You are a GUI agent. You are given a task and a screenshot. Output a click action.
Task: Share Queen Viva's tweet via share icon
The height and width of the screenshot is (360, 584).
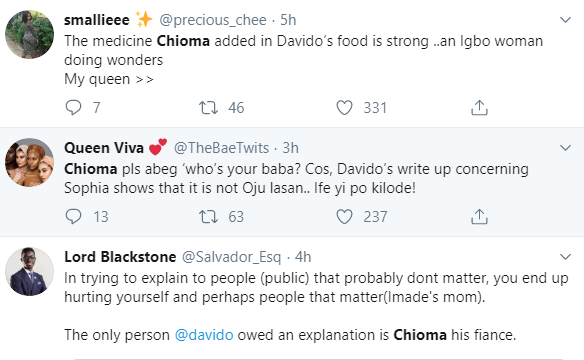479,216
